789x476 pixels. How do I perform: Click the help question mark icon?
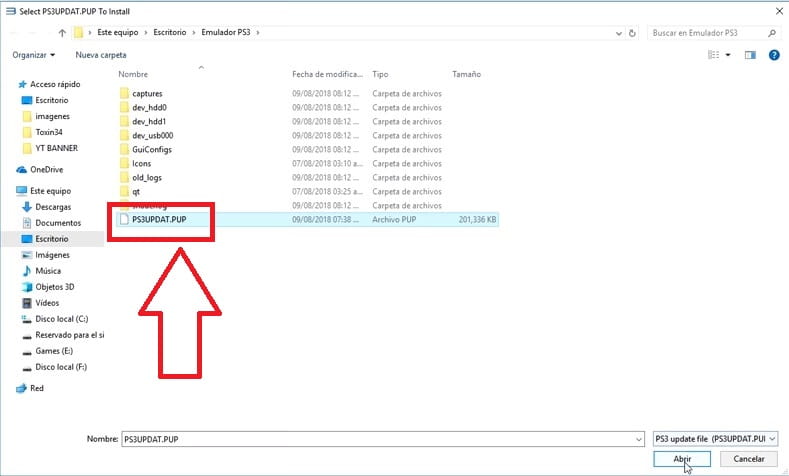tap(774, 54)
